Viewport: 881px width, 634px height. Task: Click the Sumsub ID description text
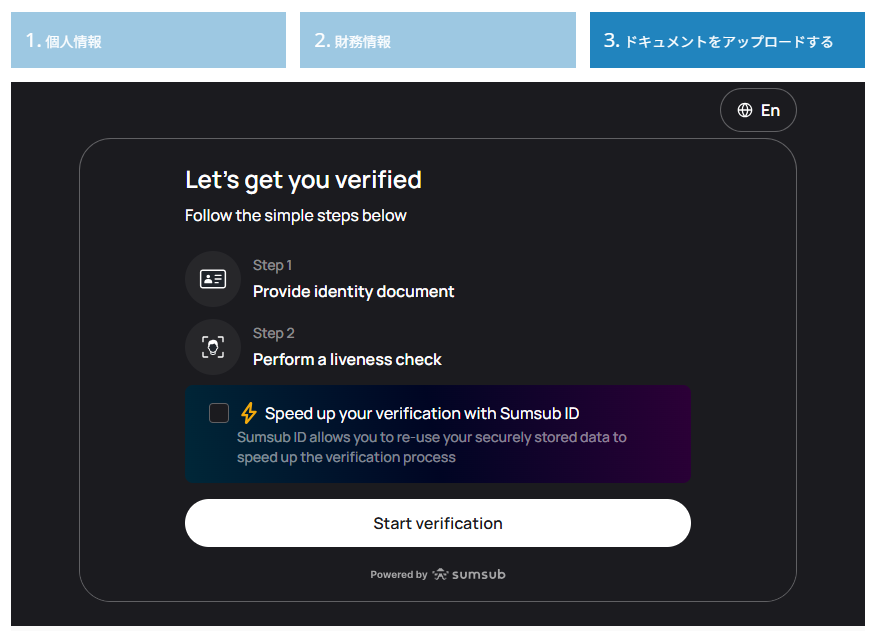pyautogui.click(x=431, y=447)
